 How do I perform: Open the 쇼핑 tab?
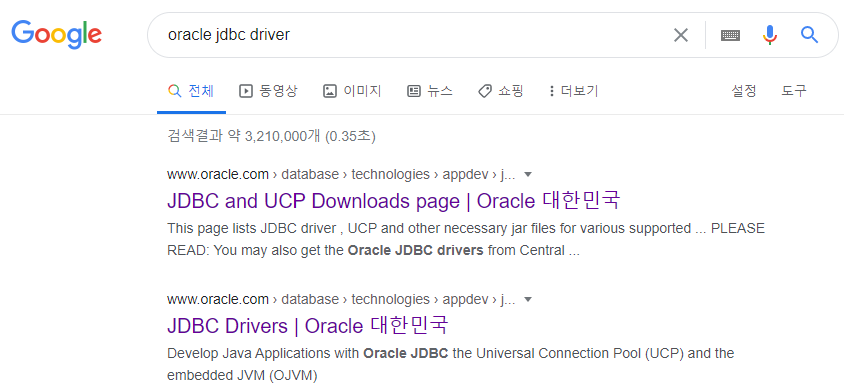pyautogui.click(x=501, y=91)
